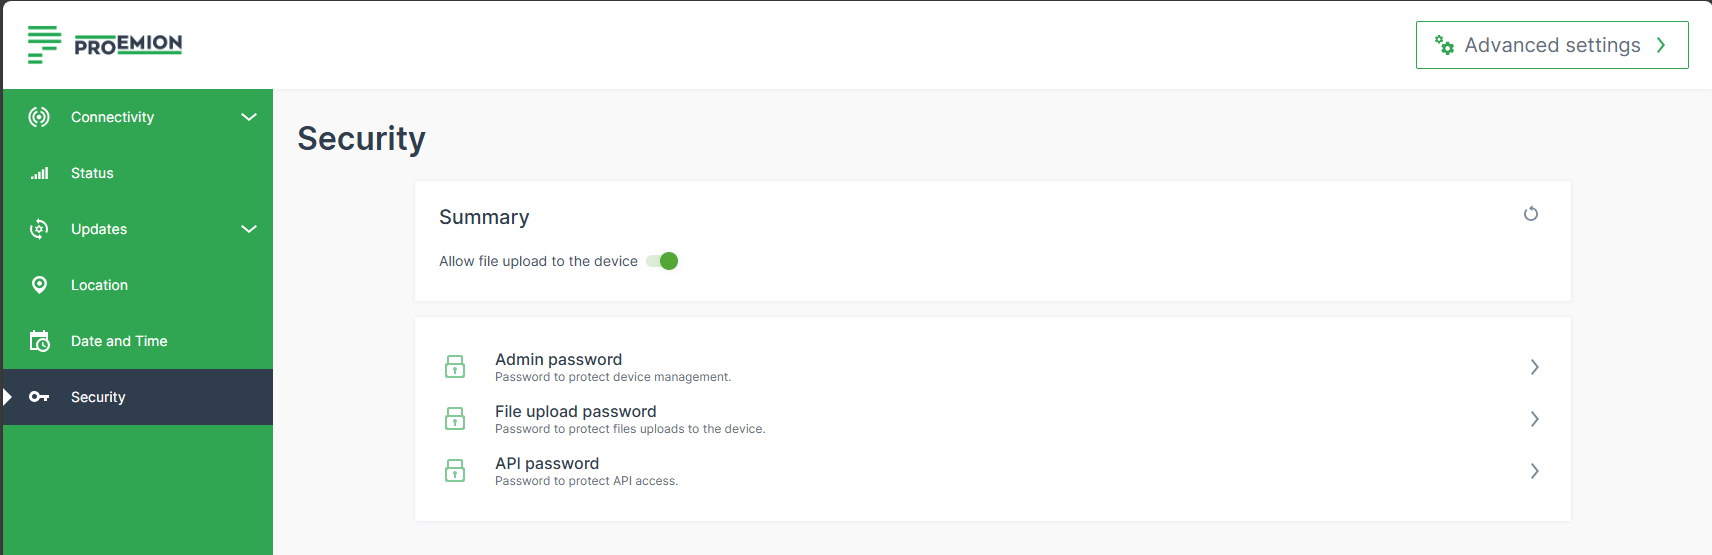Expand the Updates menu chevron
Screen dimensions: 1712x555
click(x=249, y=229)
